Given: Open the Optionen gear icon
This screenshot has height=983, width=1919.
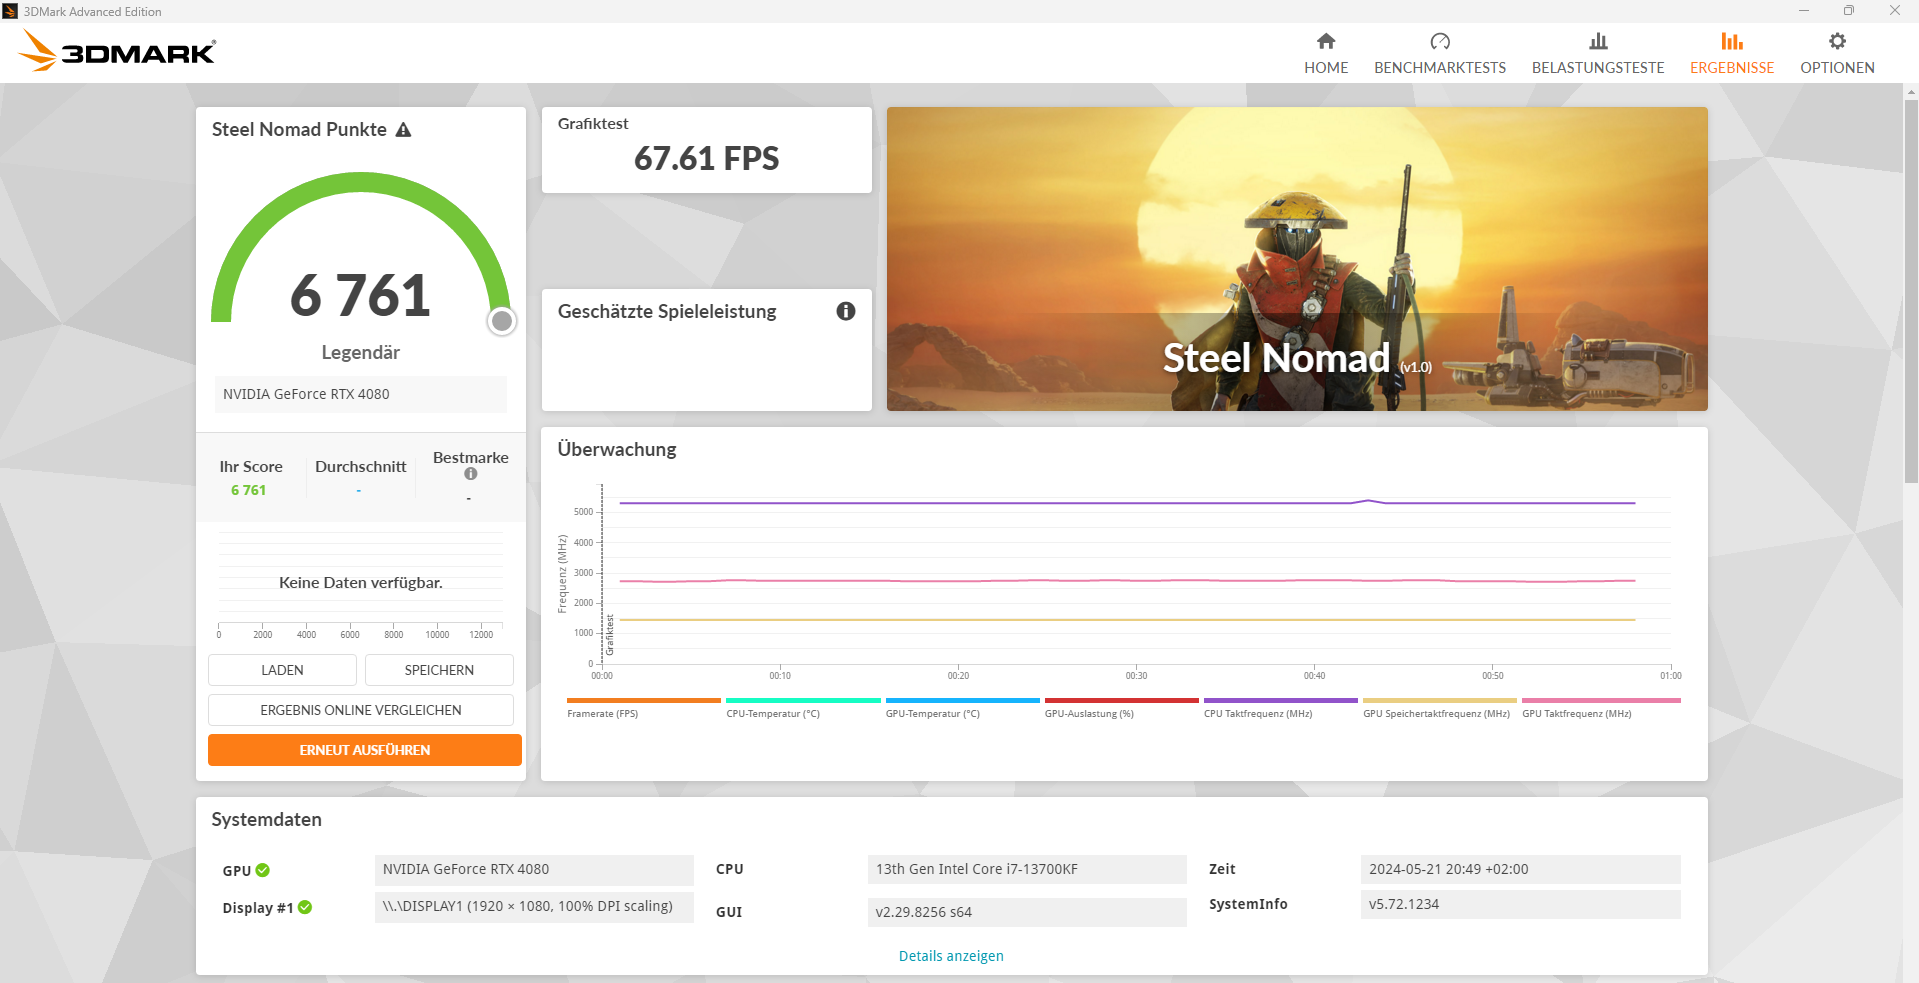Looking at the screenshot, I should tap(1837, 41).
